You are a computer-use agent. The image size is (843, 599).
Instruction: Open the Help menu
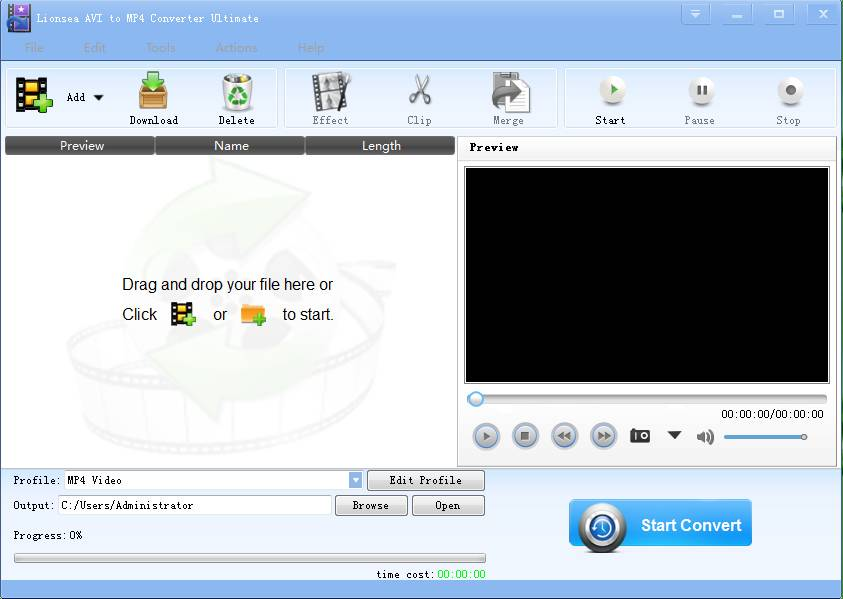311,48
